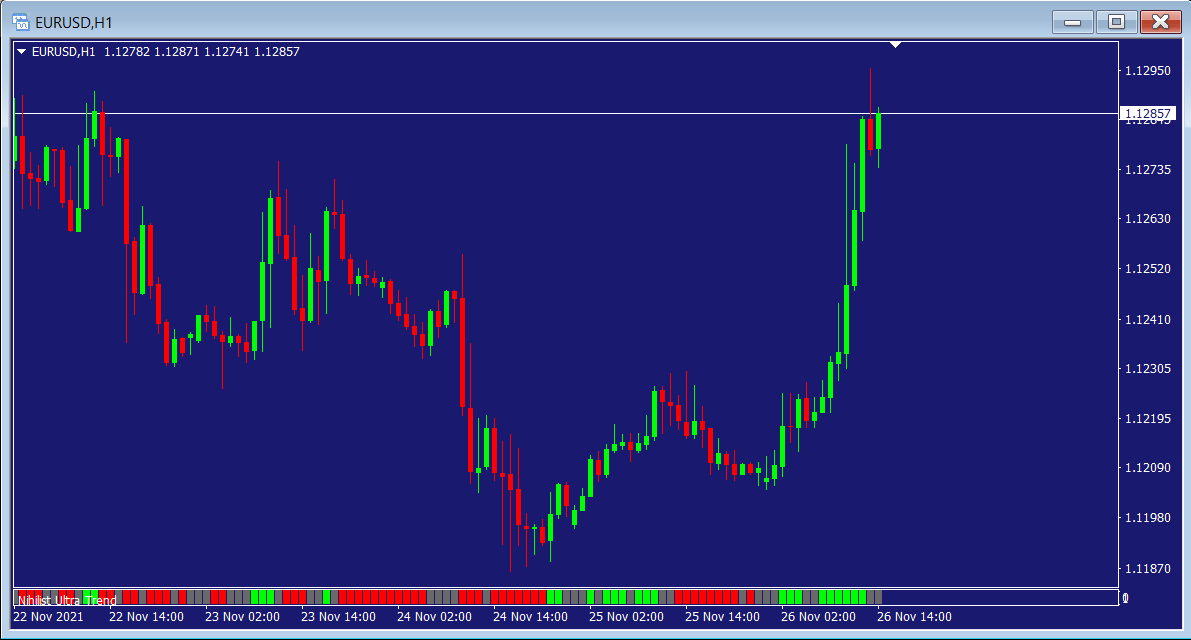Click the 1.11870 price axis label

(1147, 569)
